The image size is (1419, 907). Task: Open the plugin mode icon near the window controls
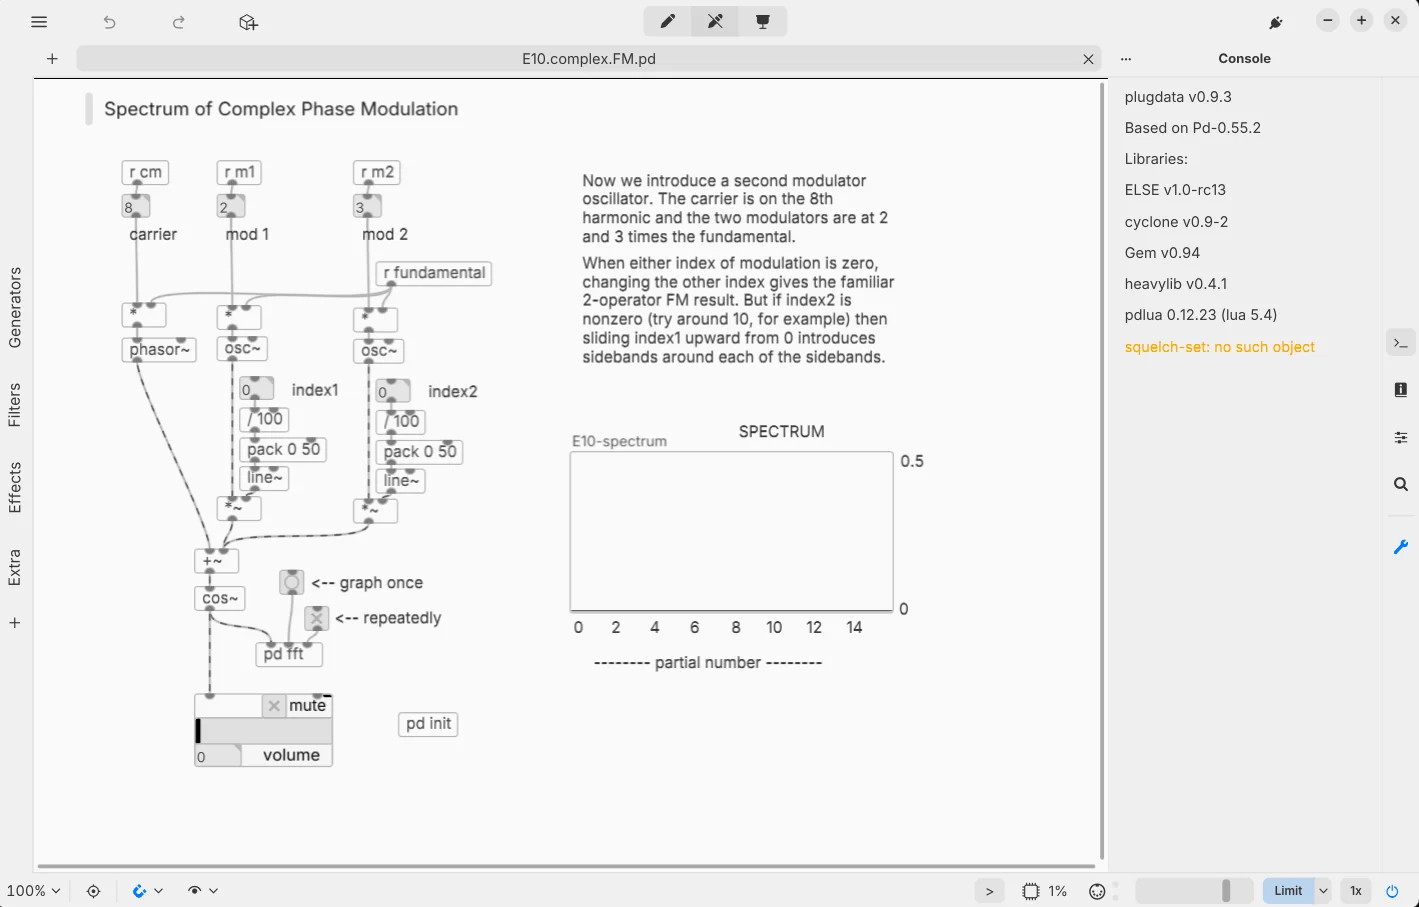1276,22
